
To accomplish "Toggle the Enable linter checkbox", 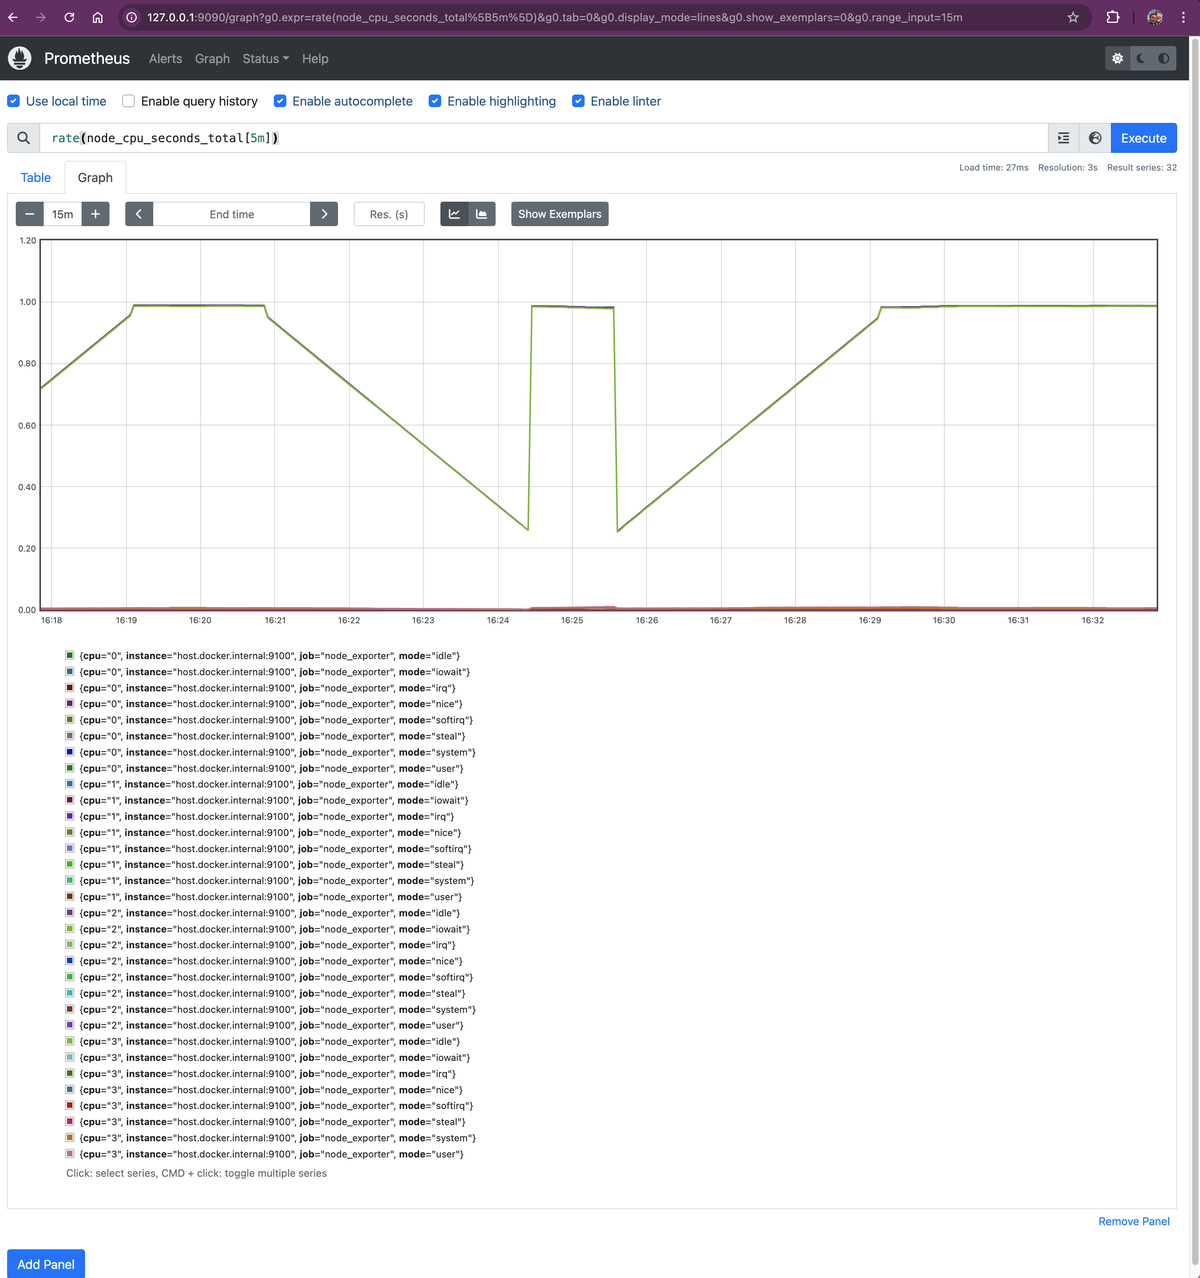I will click(x=578, y=101).
